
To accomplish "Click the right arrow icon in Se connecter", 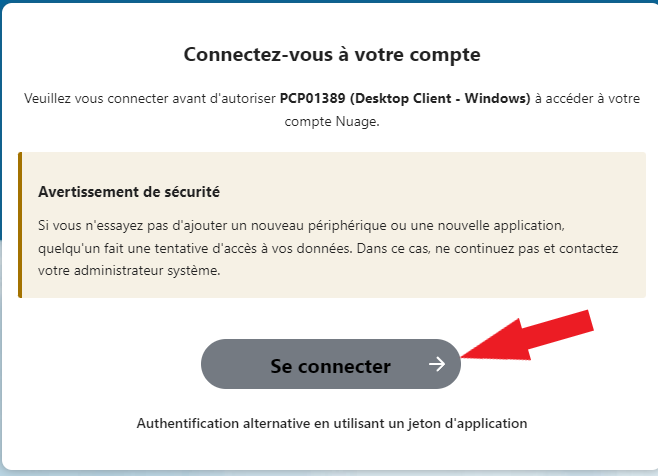I will click(437, 365).
